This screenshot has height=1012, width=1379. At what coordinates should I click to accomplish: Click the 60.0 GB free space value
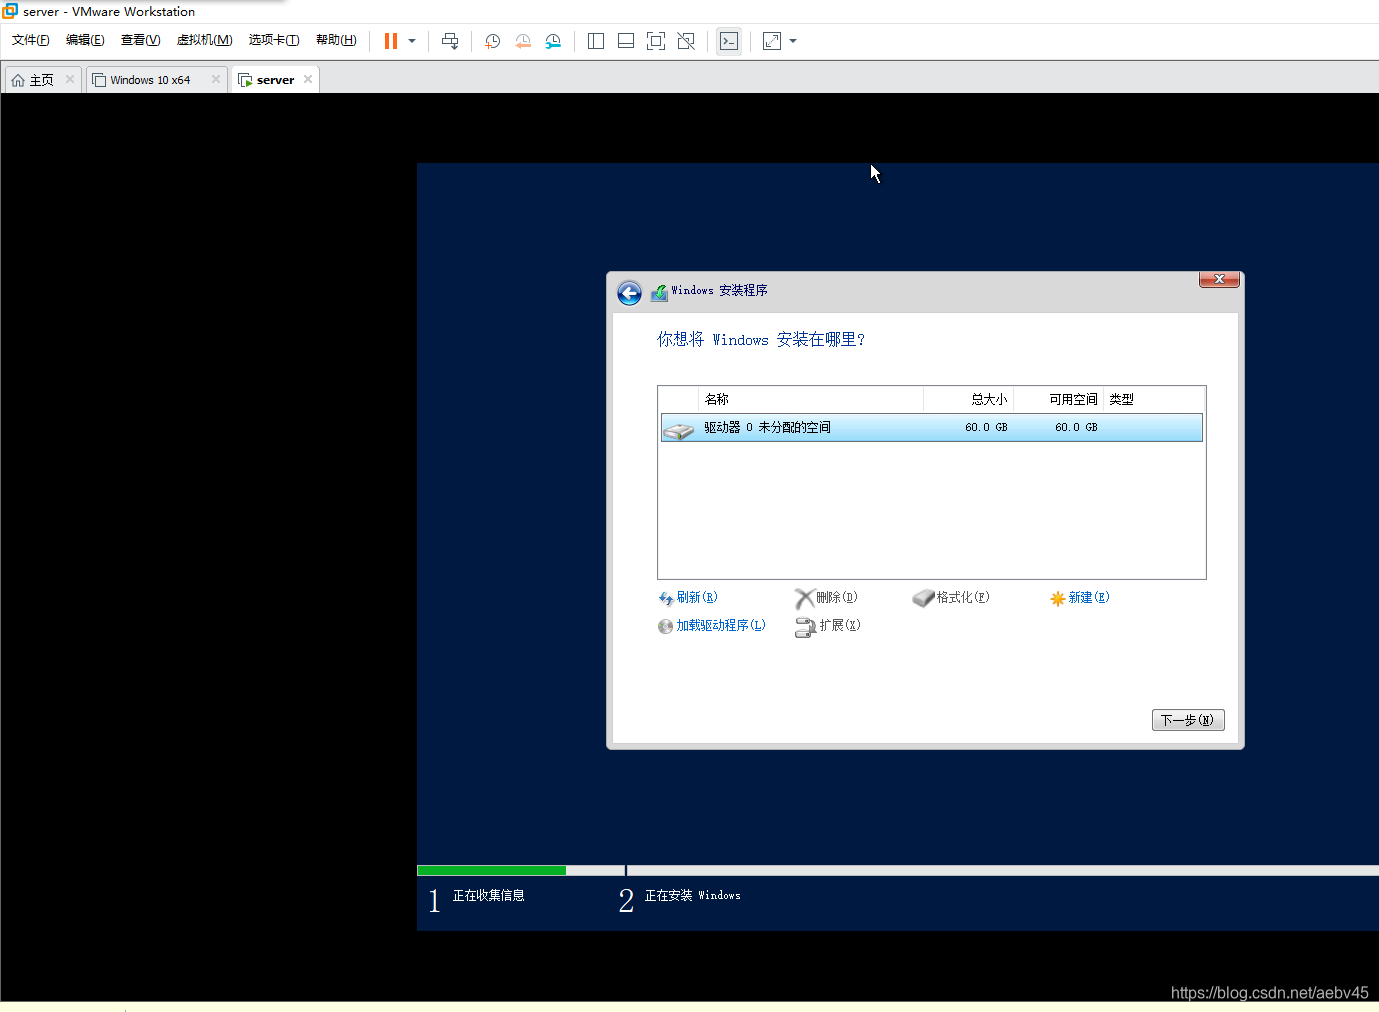click(x=1076, y=428)
